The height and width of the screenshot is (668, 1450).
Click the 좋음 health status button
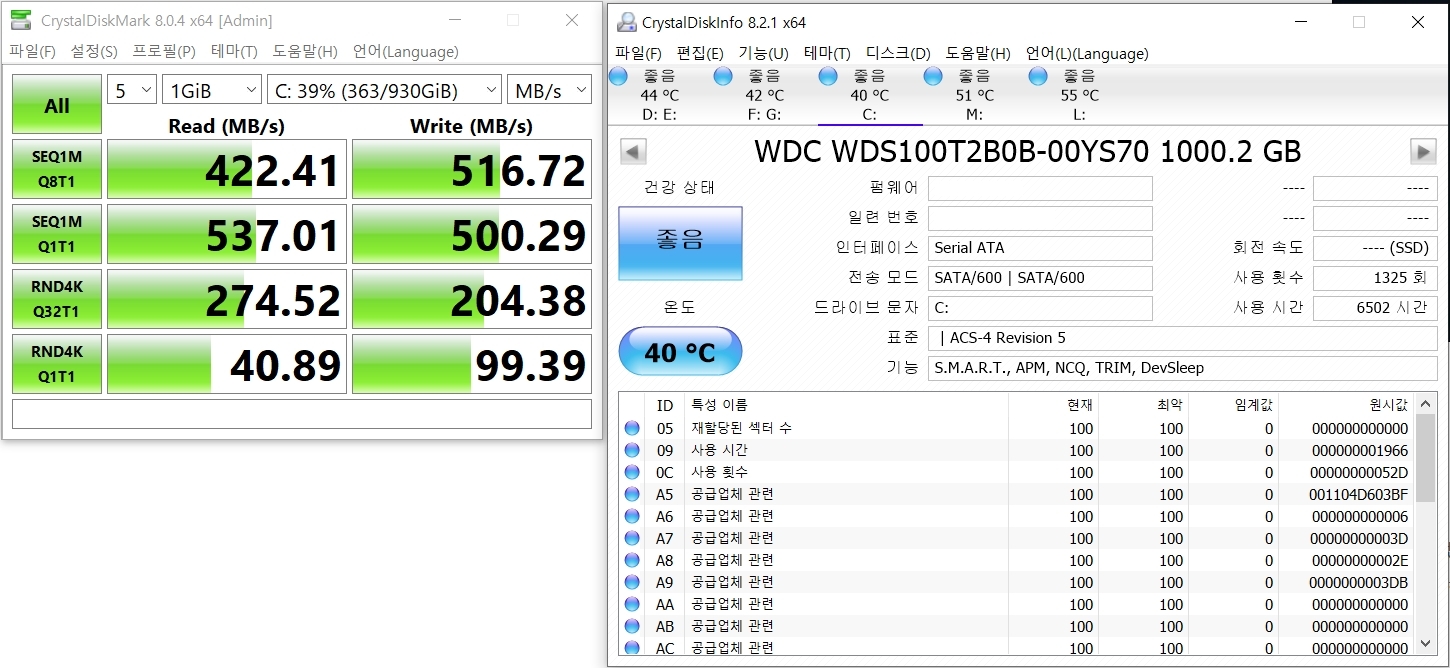[680, 243]
